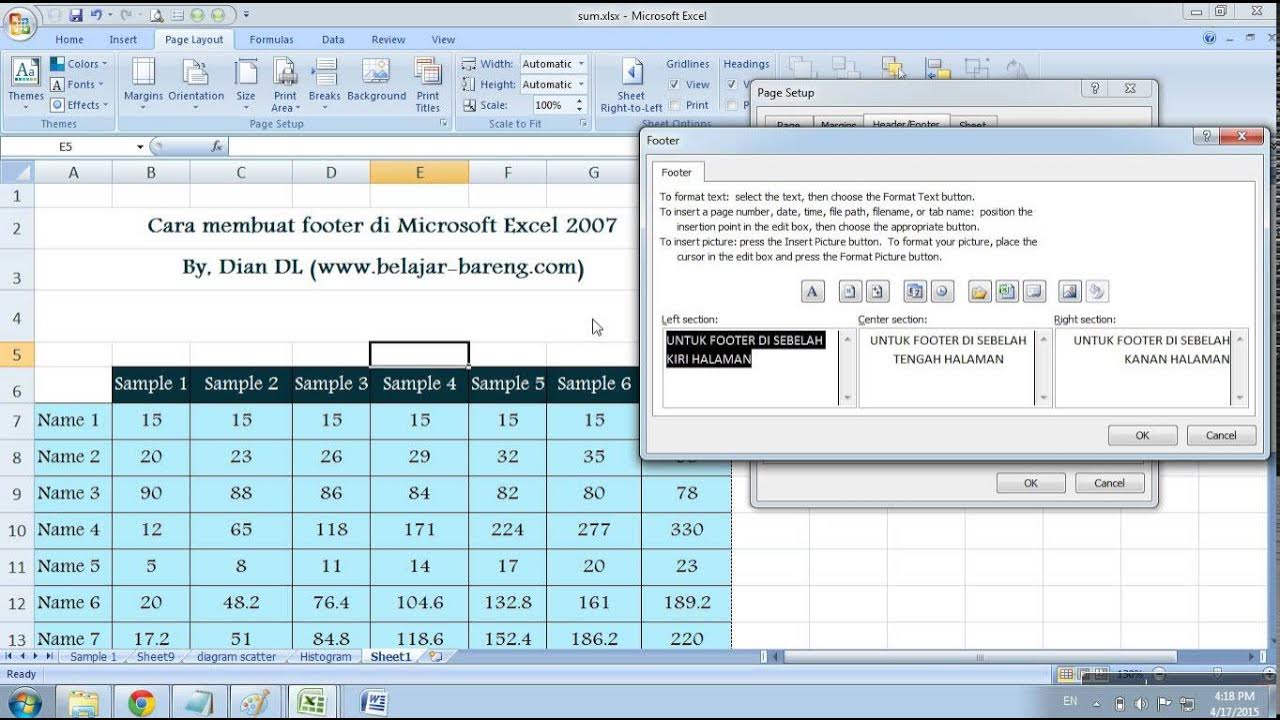This screenshot has height=720, width=1280.
Task: Insert File Name into the footer
Action: (x=1006, y=292)
